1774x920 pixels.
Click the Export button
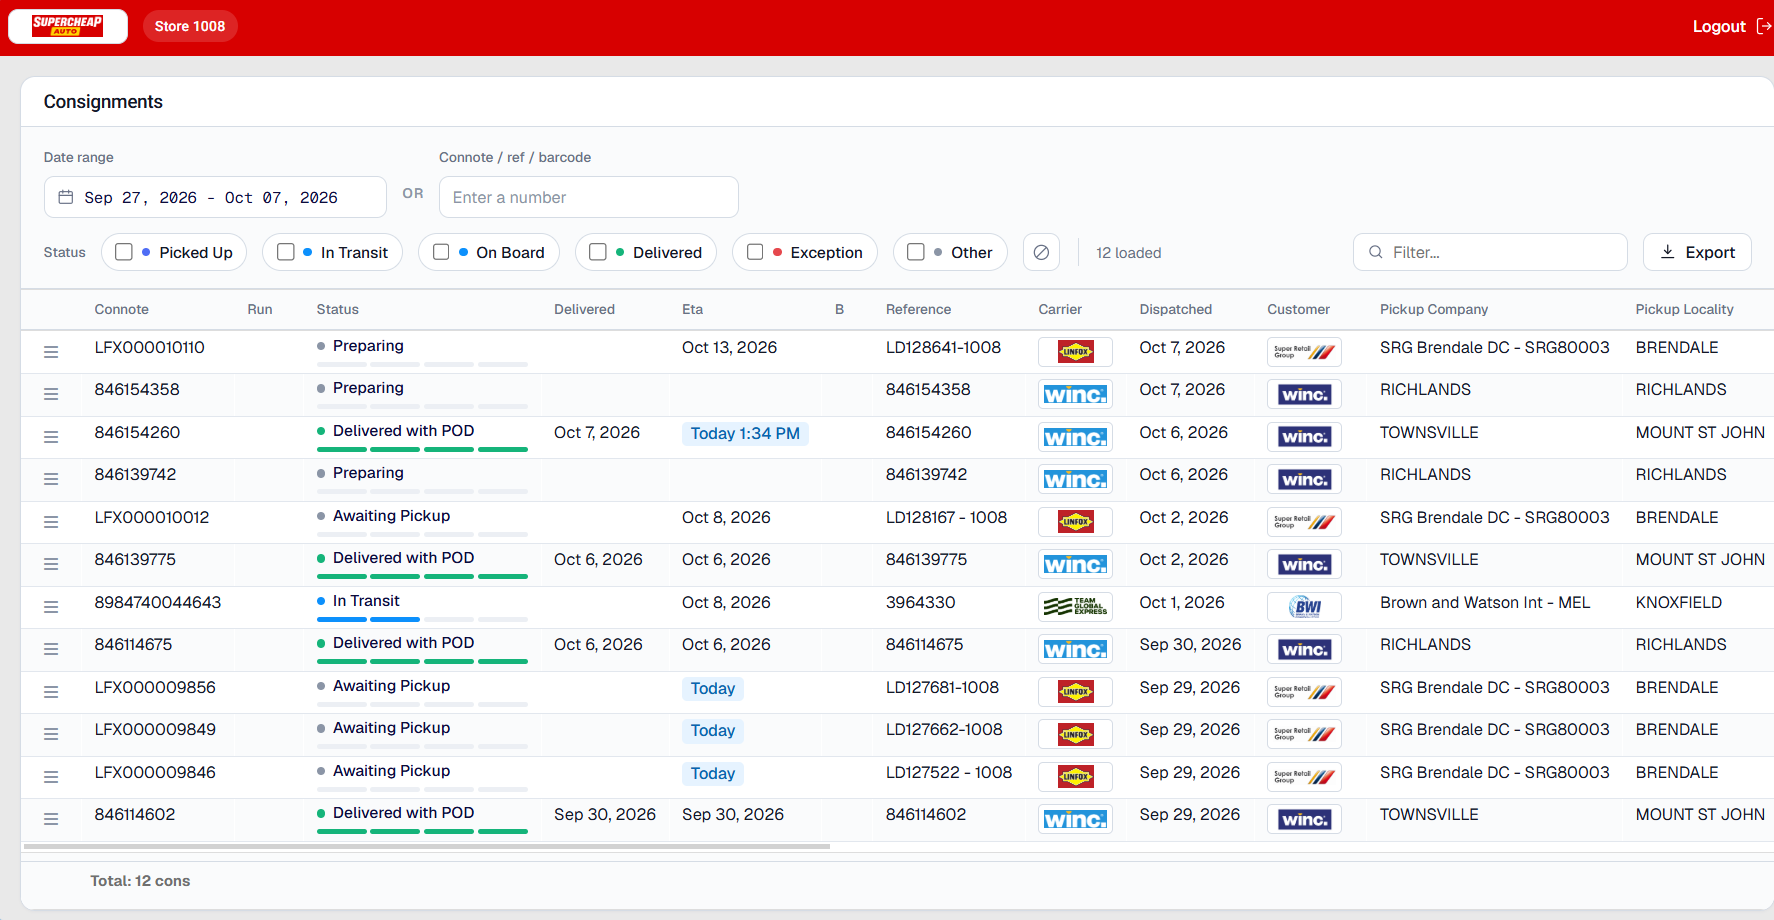[x=1697, y=252]
